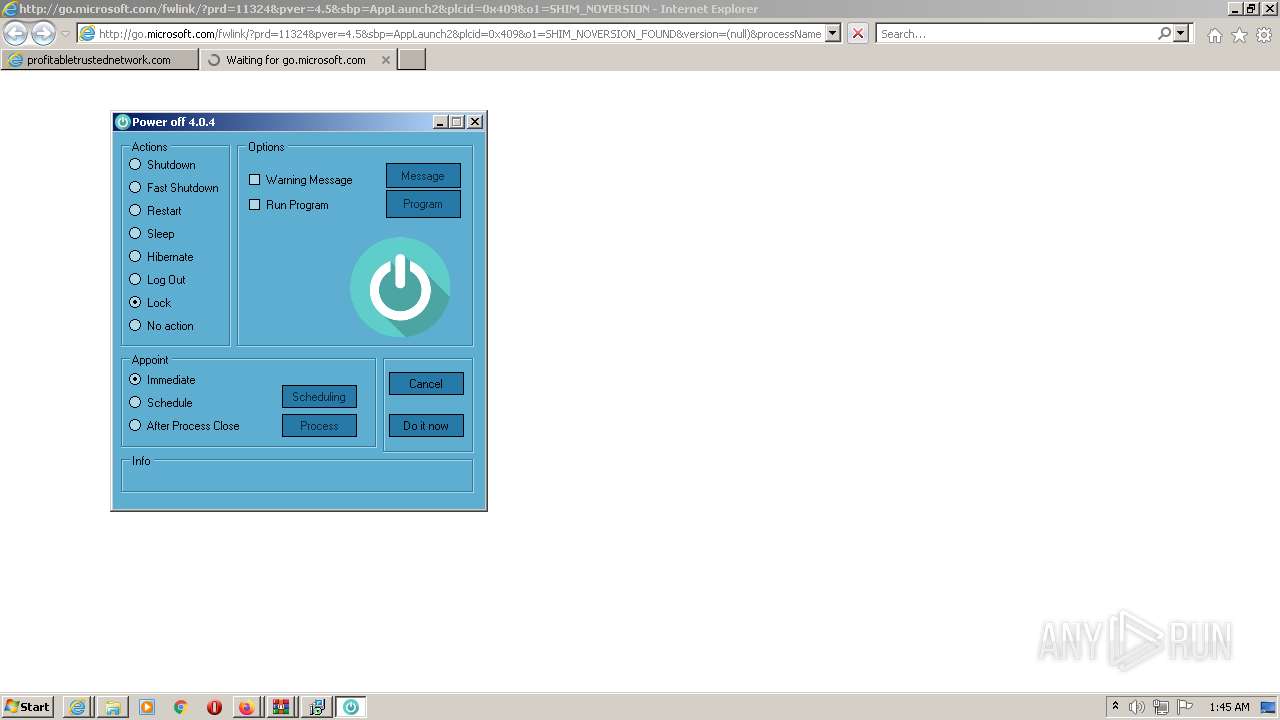Open the Scheduling button

(319, 397)
